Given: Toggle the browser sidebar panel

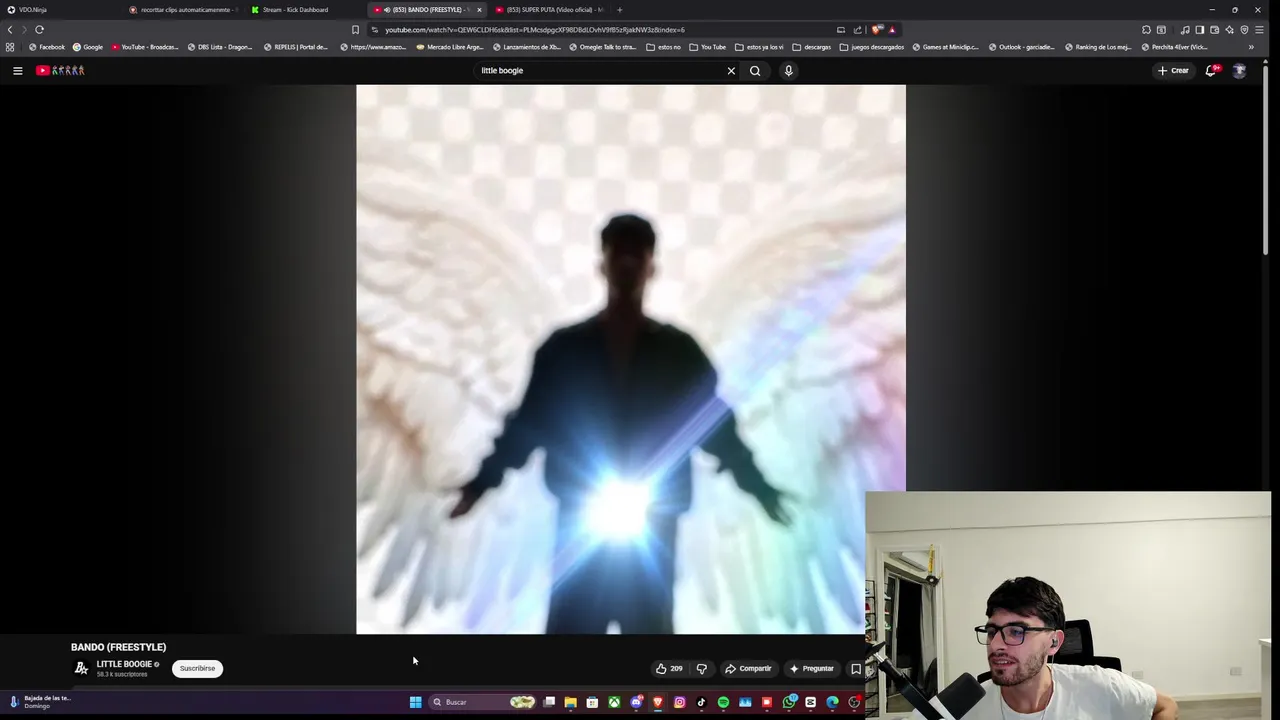Looking at the screenshot, I should (x=1199, y=29).
